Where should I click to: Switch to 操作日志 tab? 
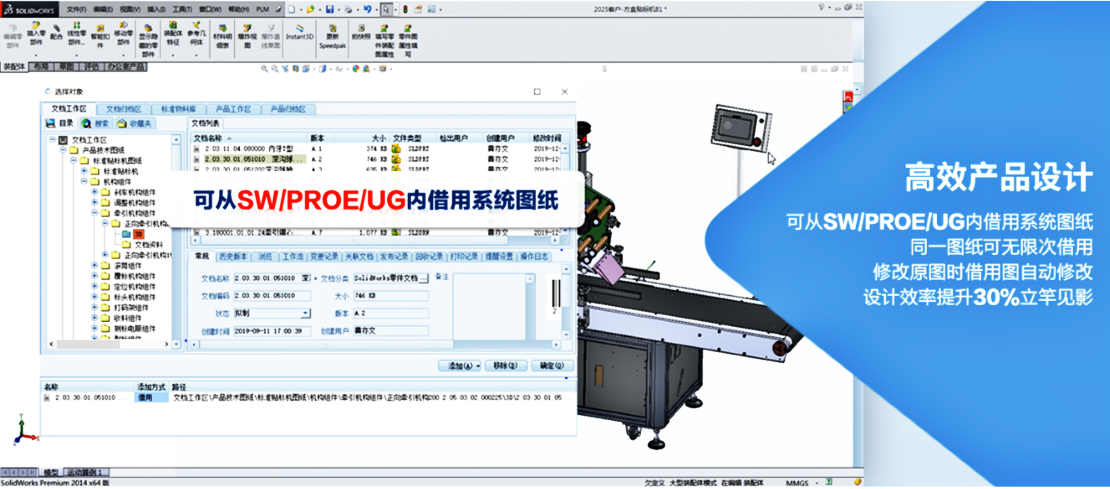[x=534, y=256]
